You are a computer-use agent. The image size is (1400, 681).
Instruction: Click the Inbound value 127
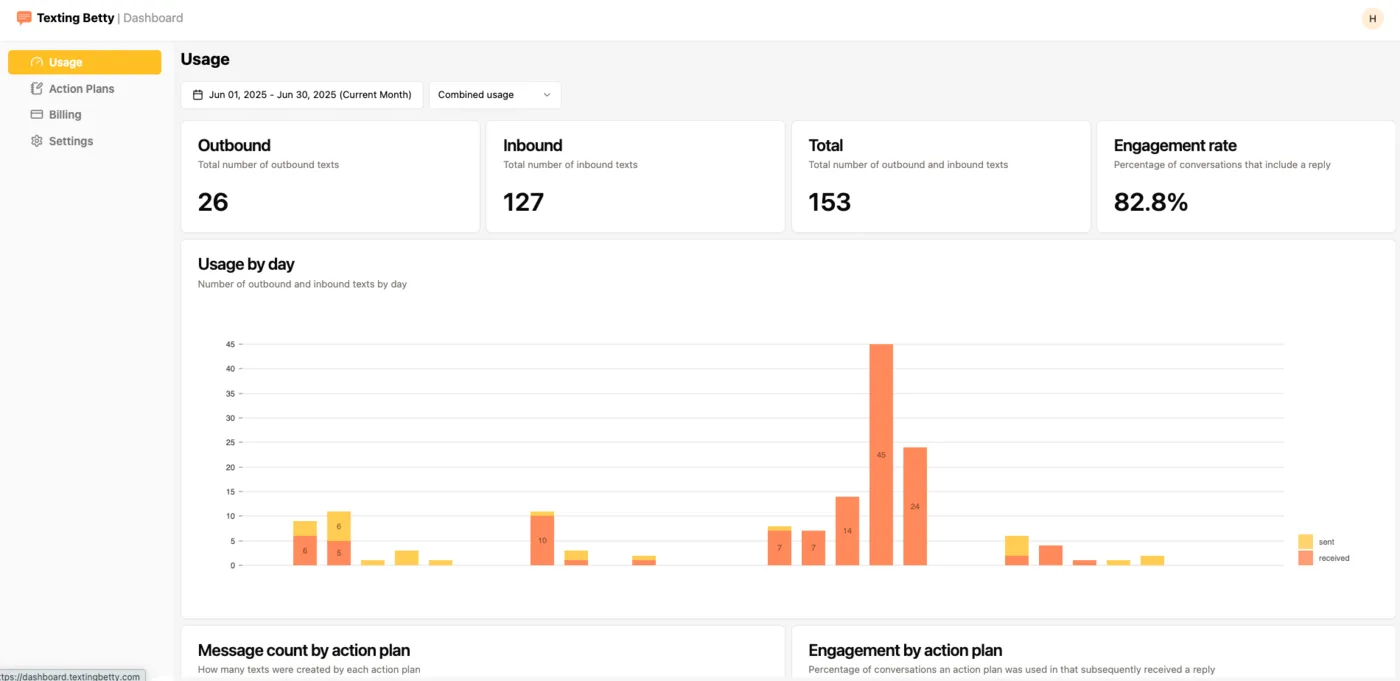[523, 202]
